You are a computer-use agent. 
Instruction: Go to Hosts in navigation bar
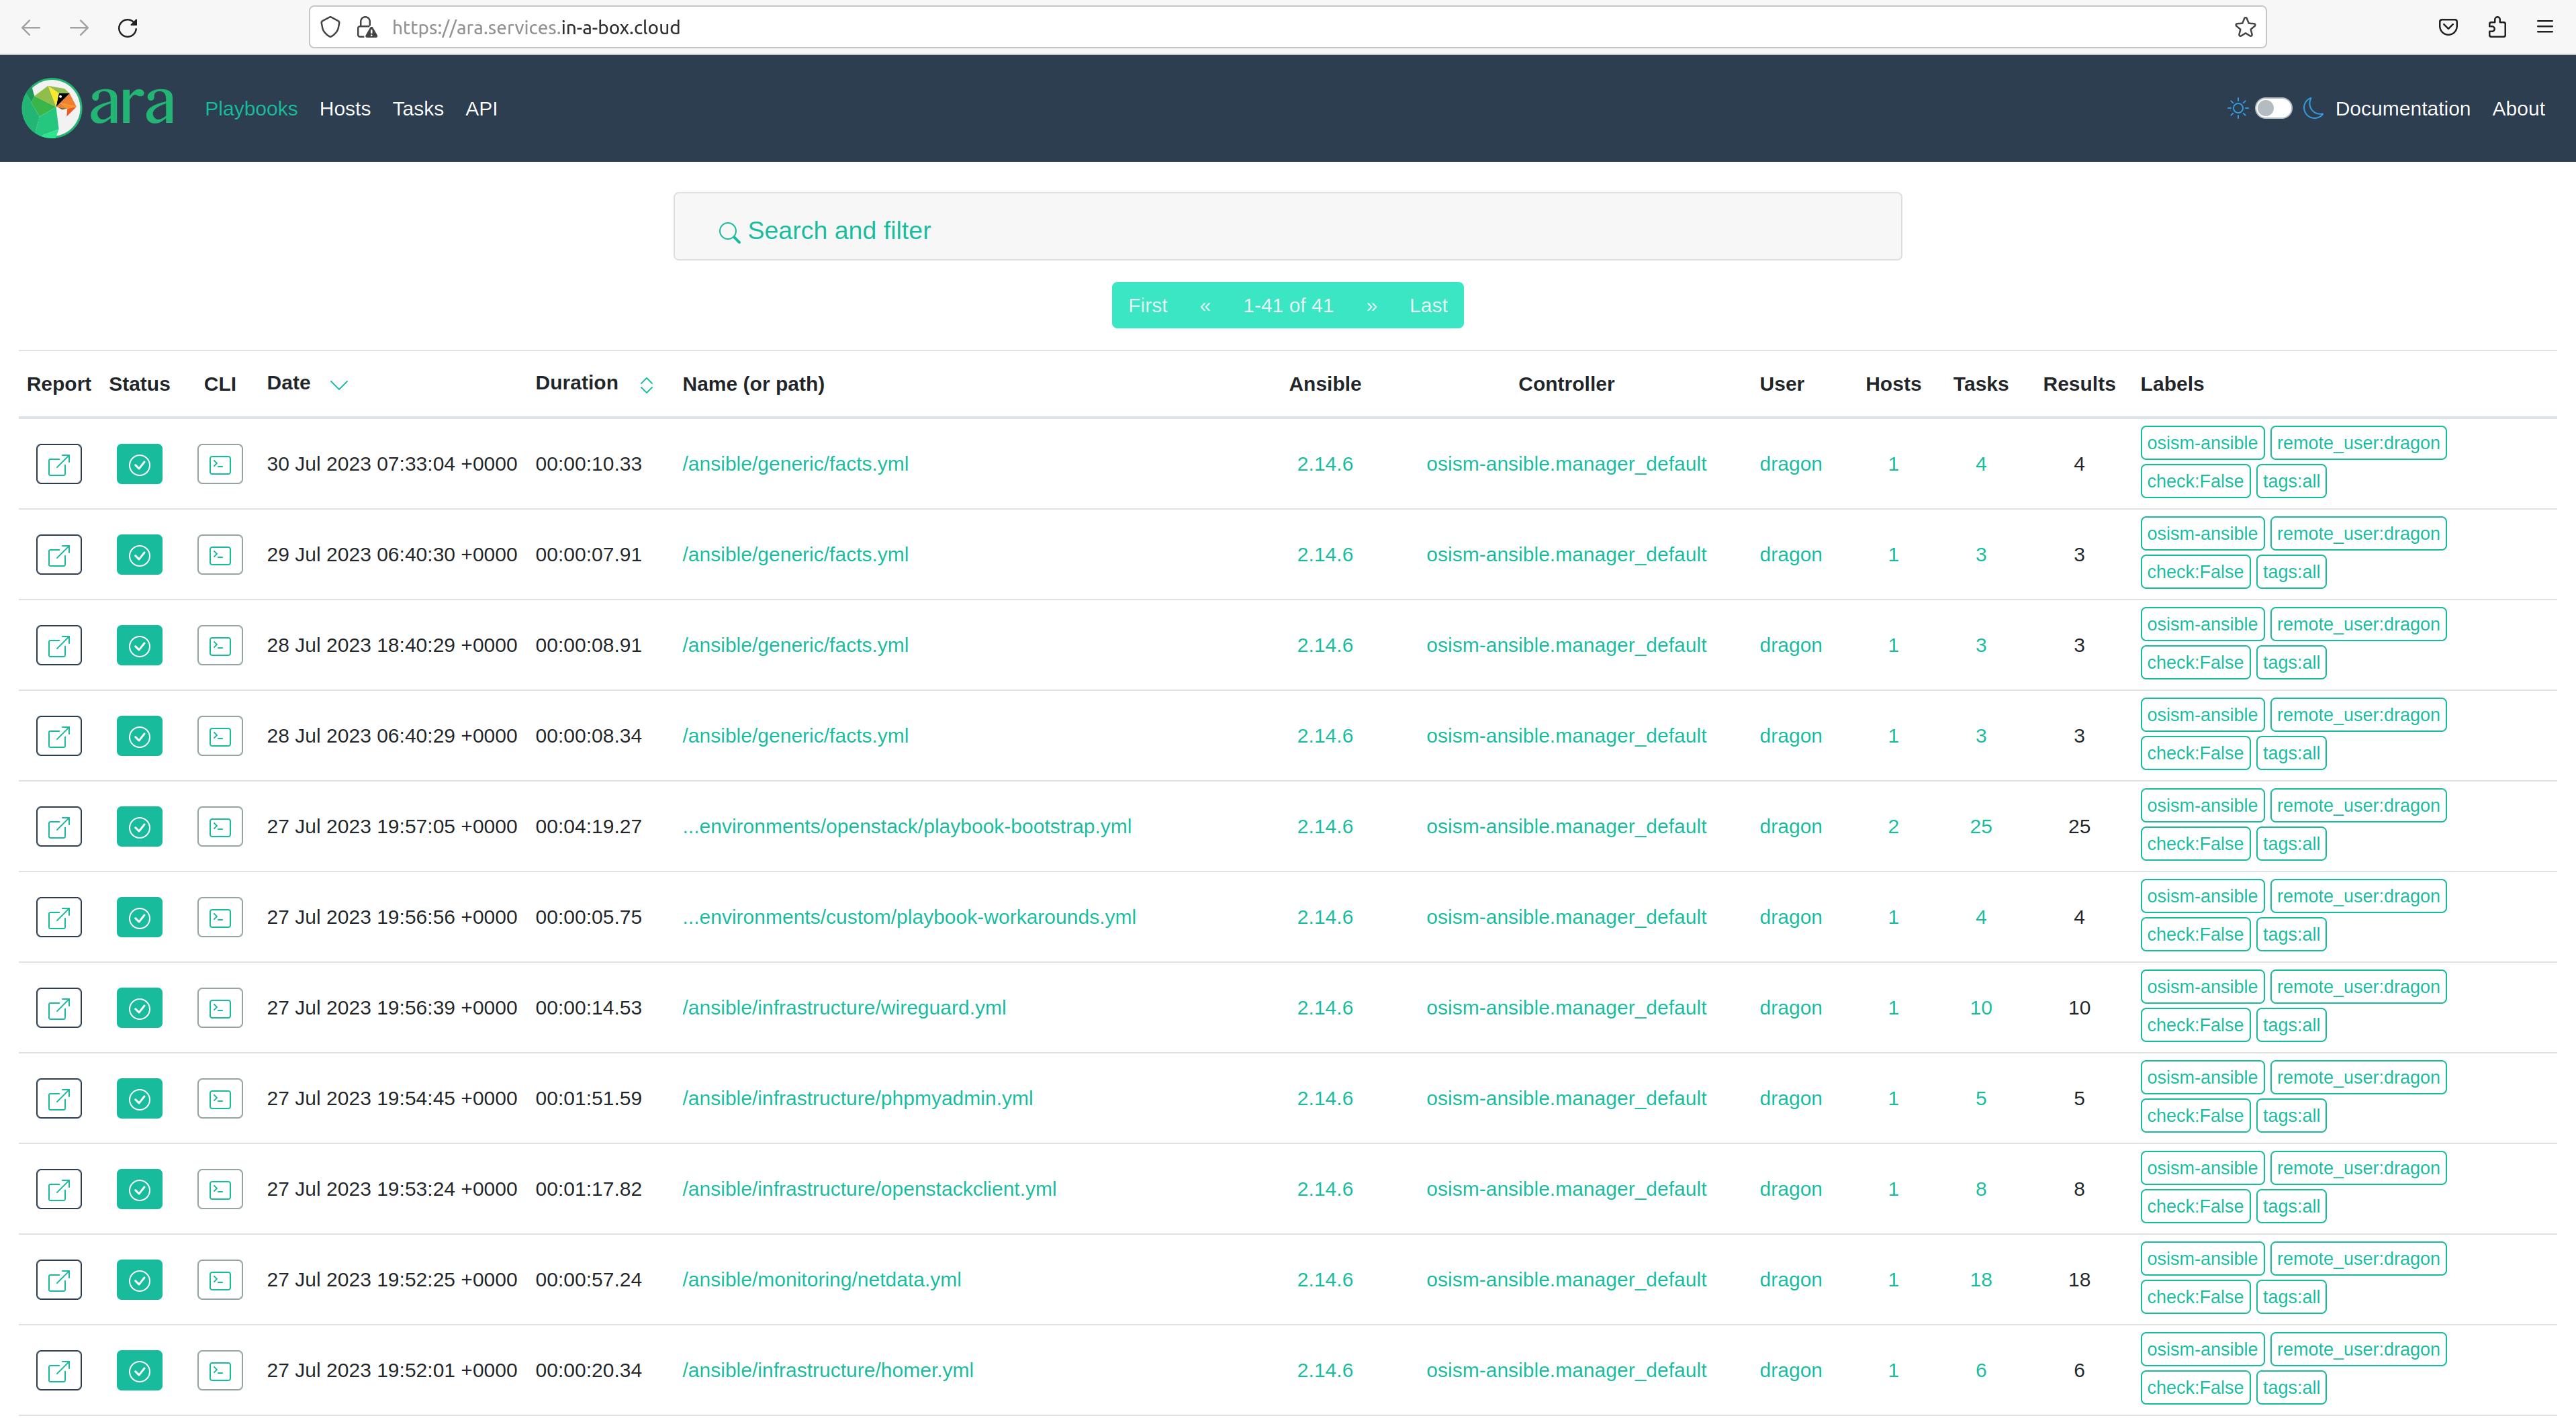coord(345,108)
